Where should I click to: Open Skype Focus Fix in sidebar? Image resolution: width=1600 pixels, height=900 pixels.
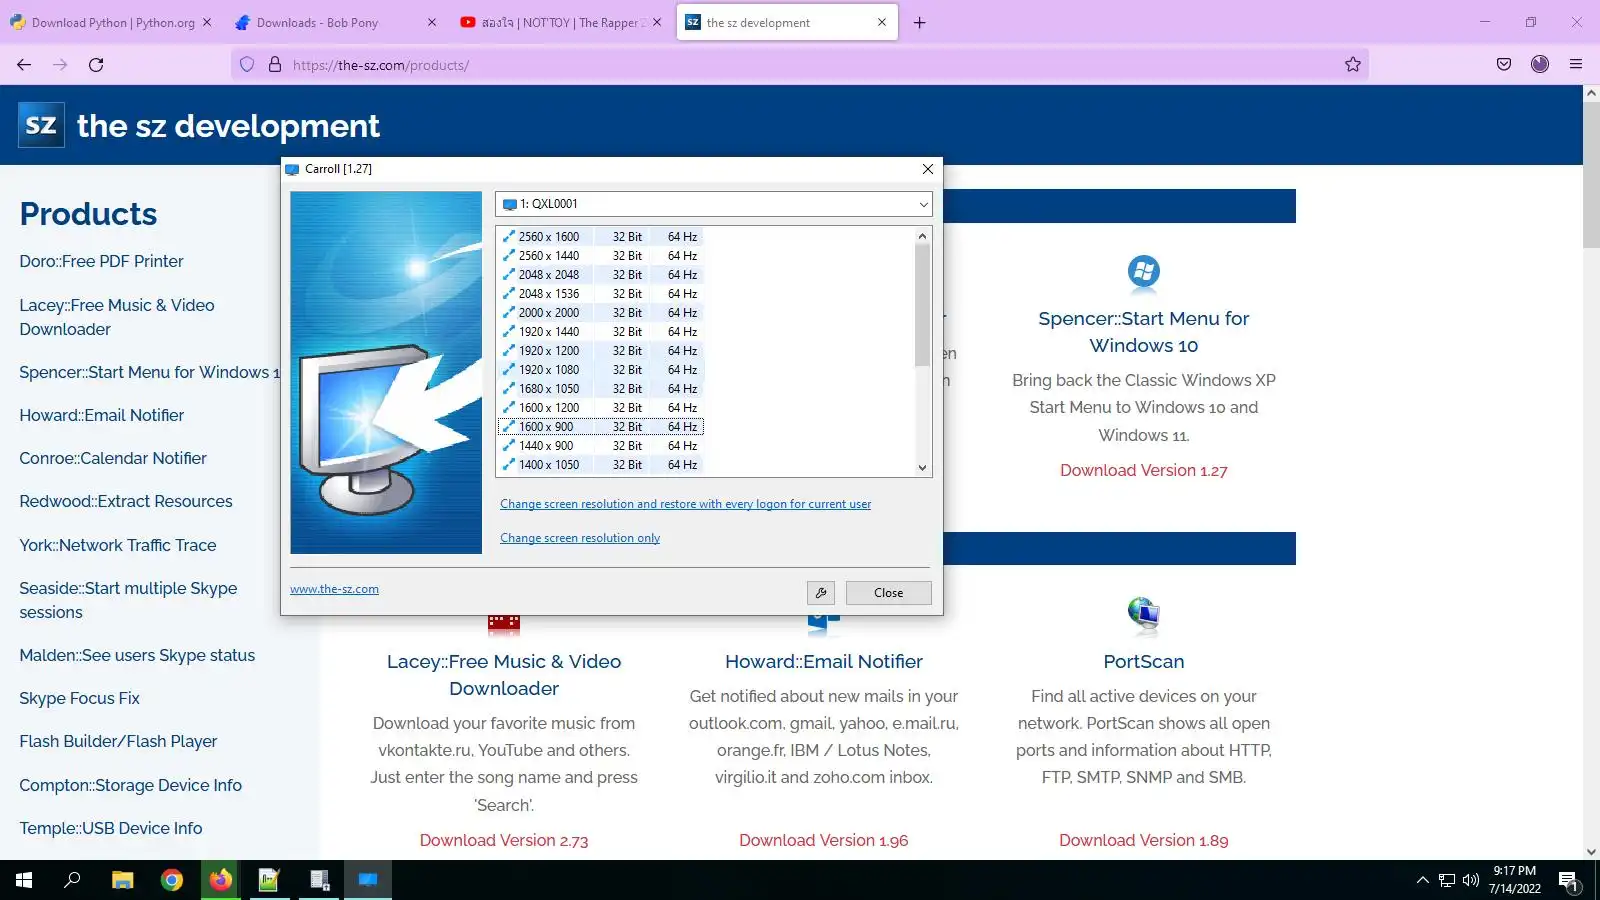[x=79, y=698]
